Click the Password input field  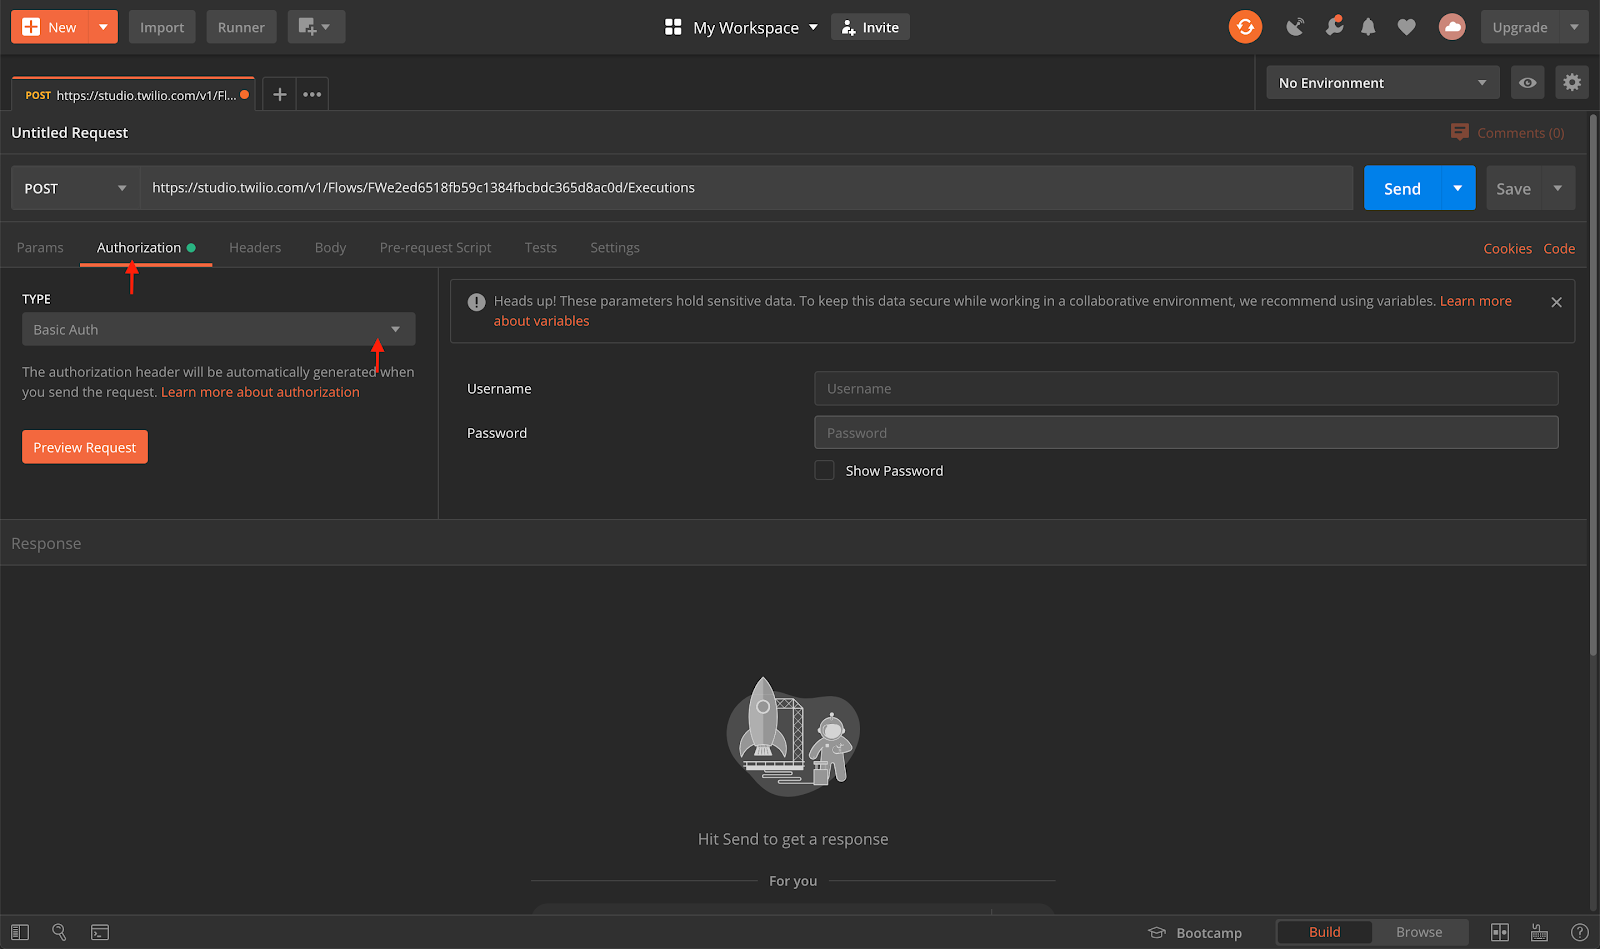point(1186,432)
